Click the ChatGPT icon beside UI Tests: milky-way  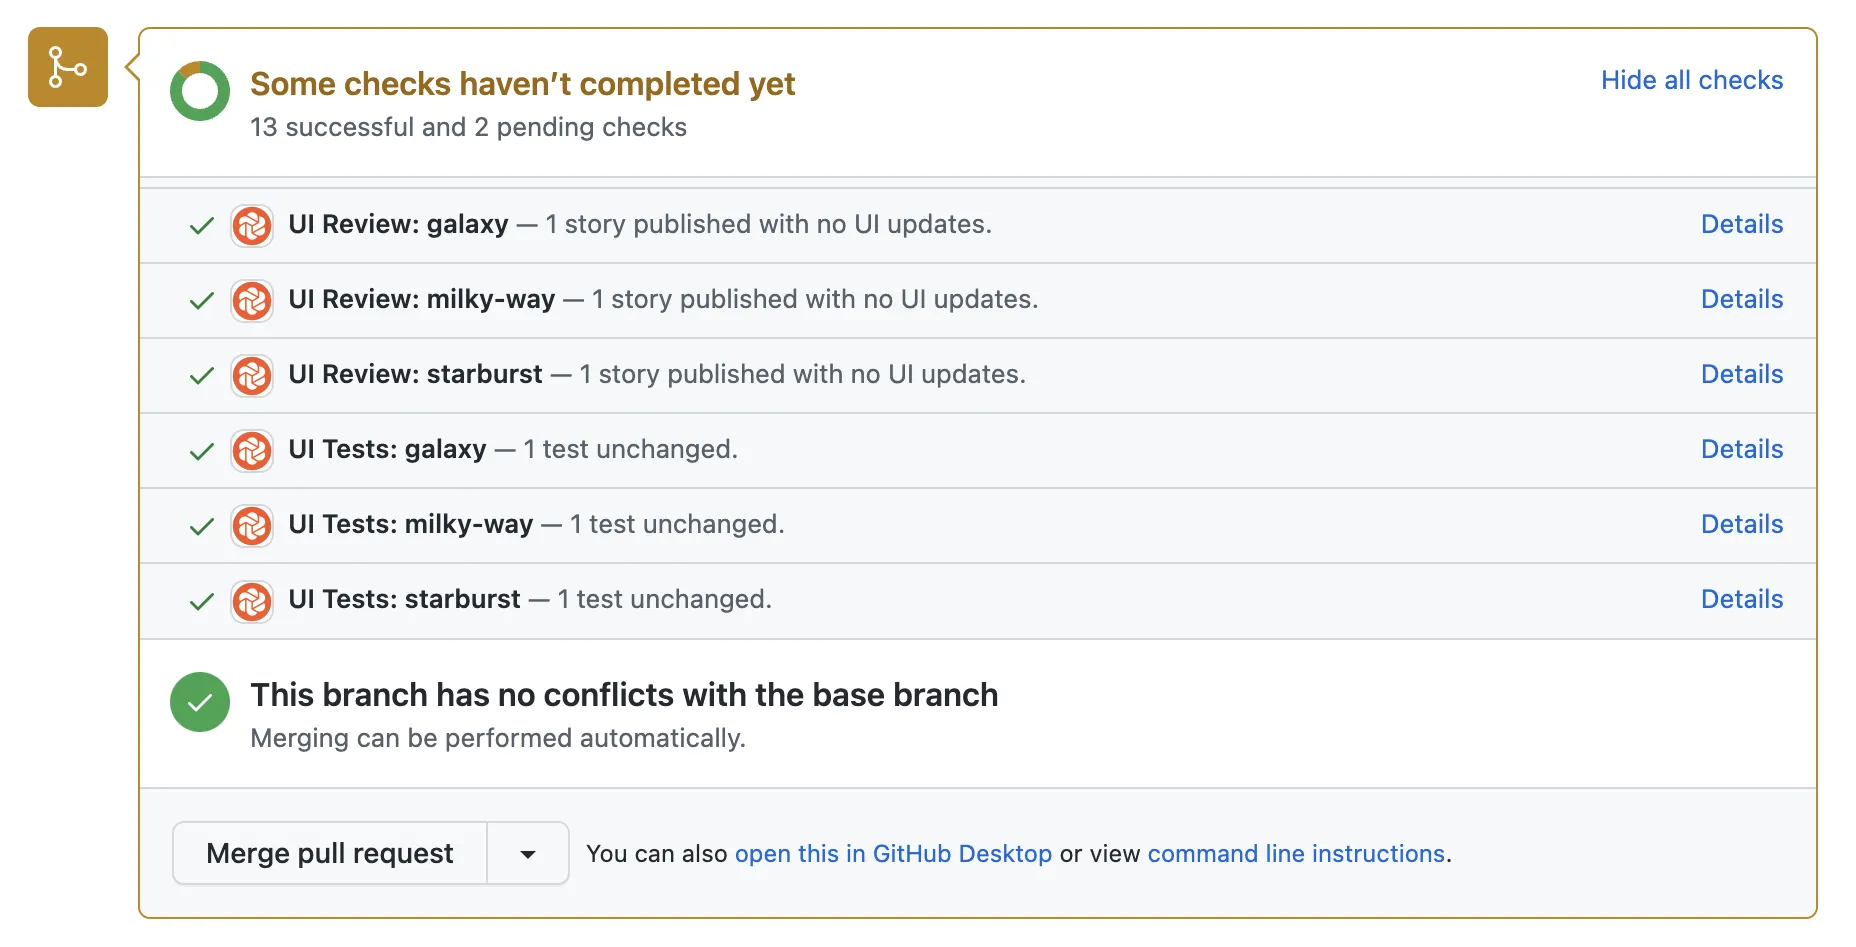click(252, 525)
